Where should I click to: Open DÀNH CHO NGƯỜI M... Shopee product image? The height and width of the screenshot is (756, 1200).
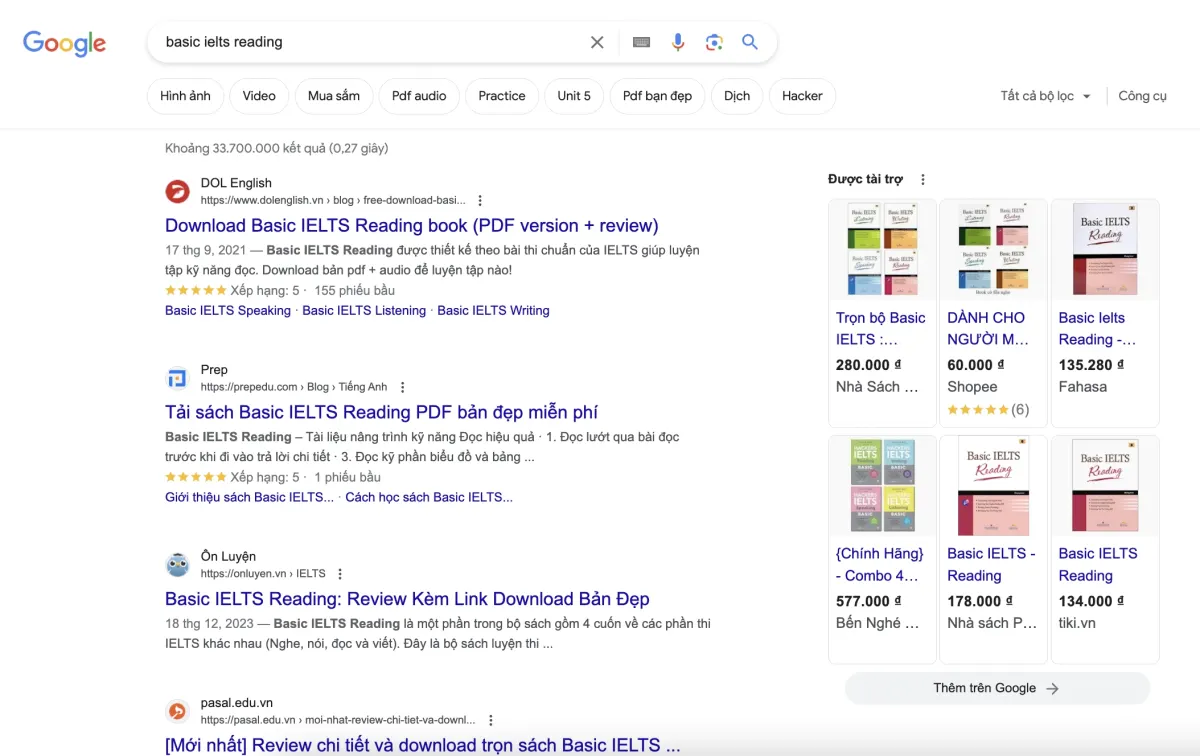click(993, 249)
